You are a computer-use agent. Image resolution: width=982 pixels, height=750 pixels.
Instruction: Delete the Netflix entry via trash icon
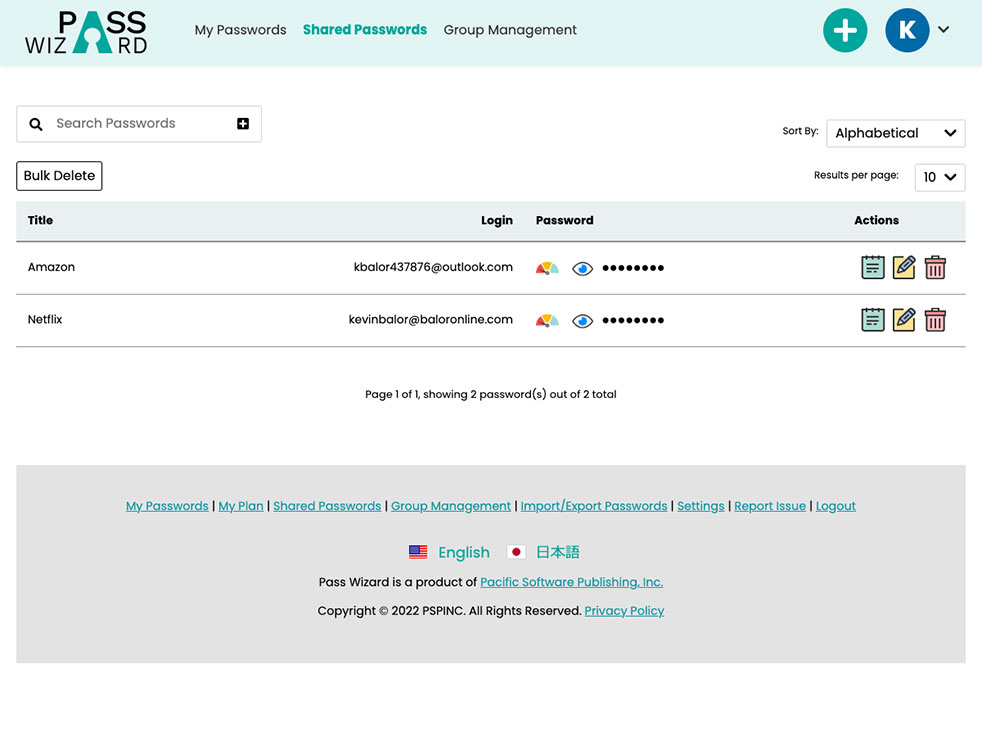pyautogui.click(x=935, y=320)
